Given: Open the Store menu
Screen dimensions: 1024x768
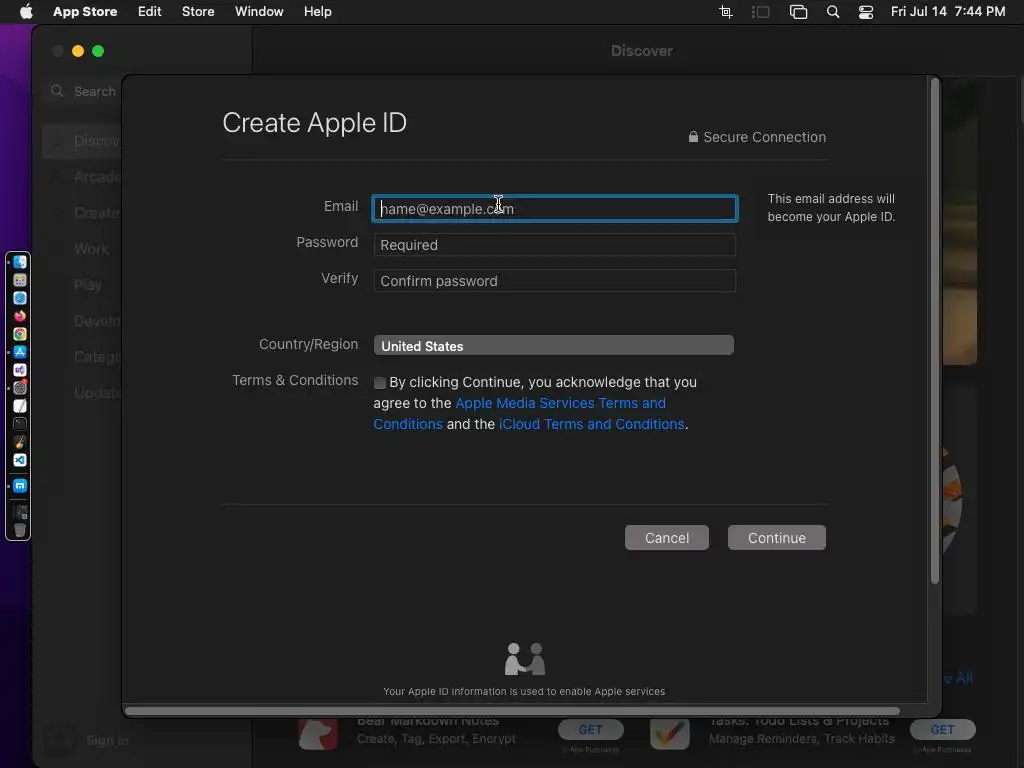Looking at the screenshot, I should click(x=198, y=12).
